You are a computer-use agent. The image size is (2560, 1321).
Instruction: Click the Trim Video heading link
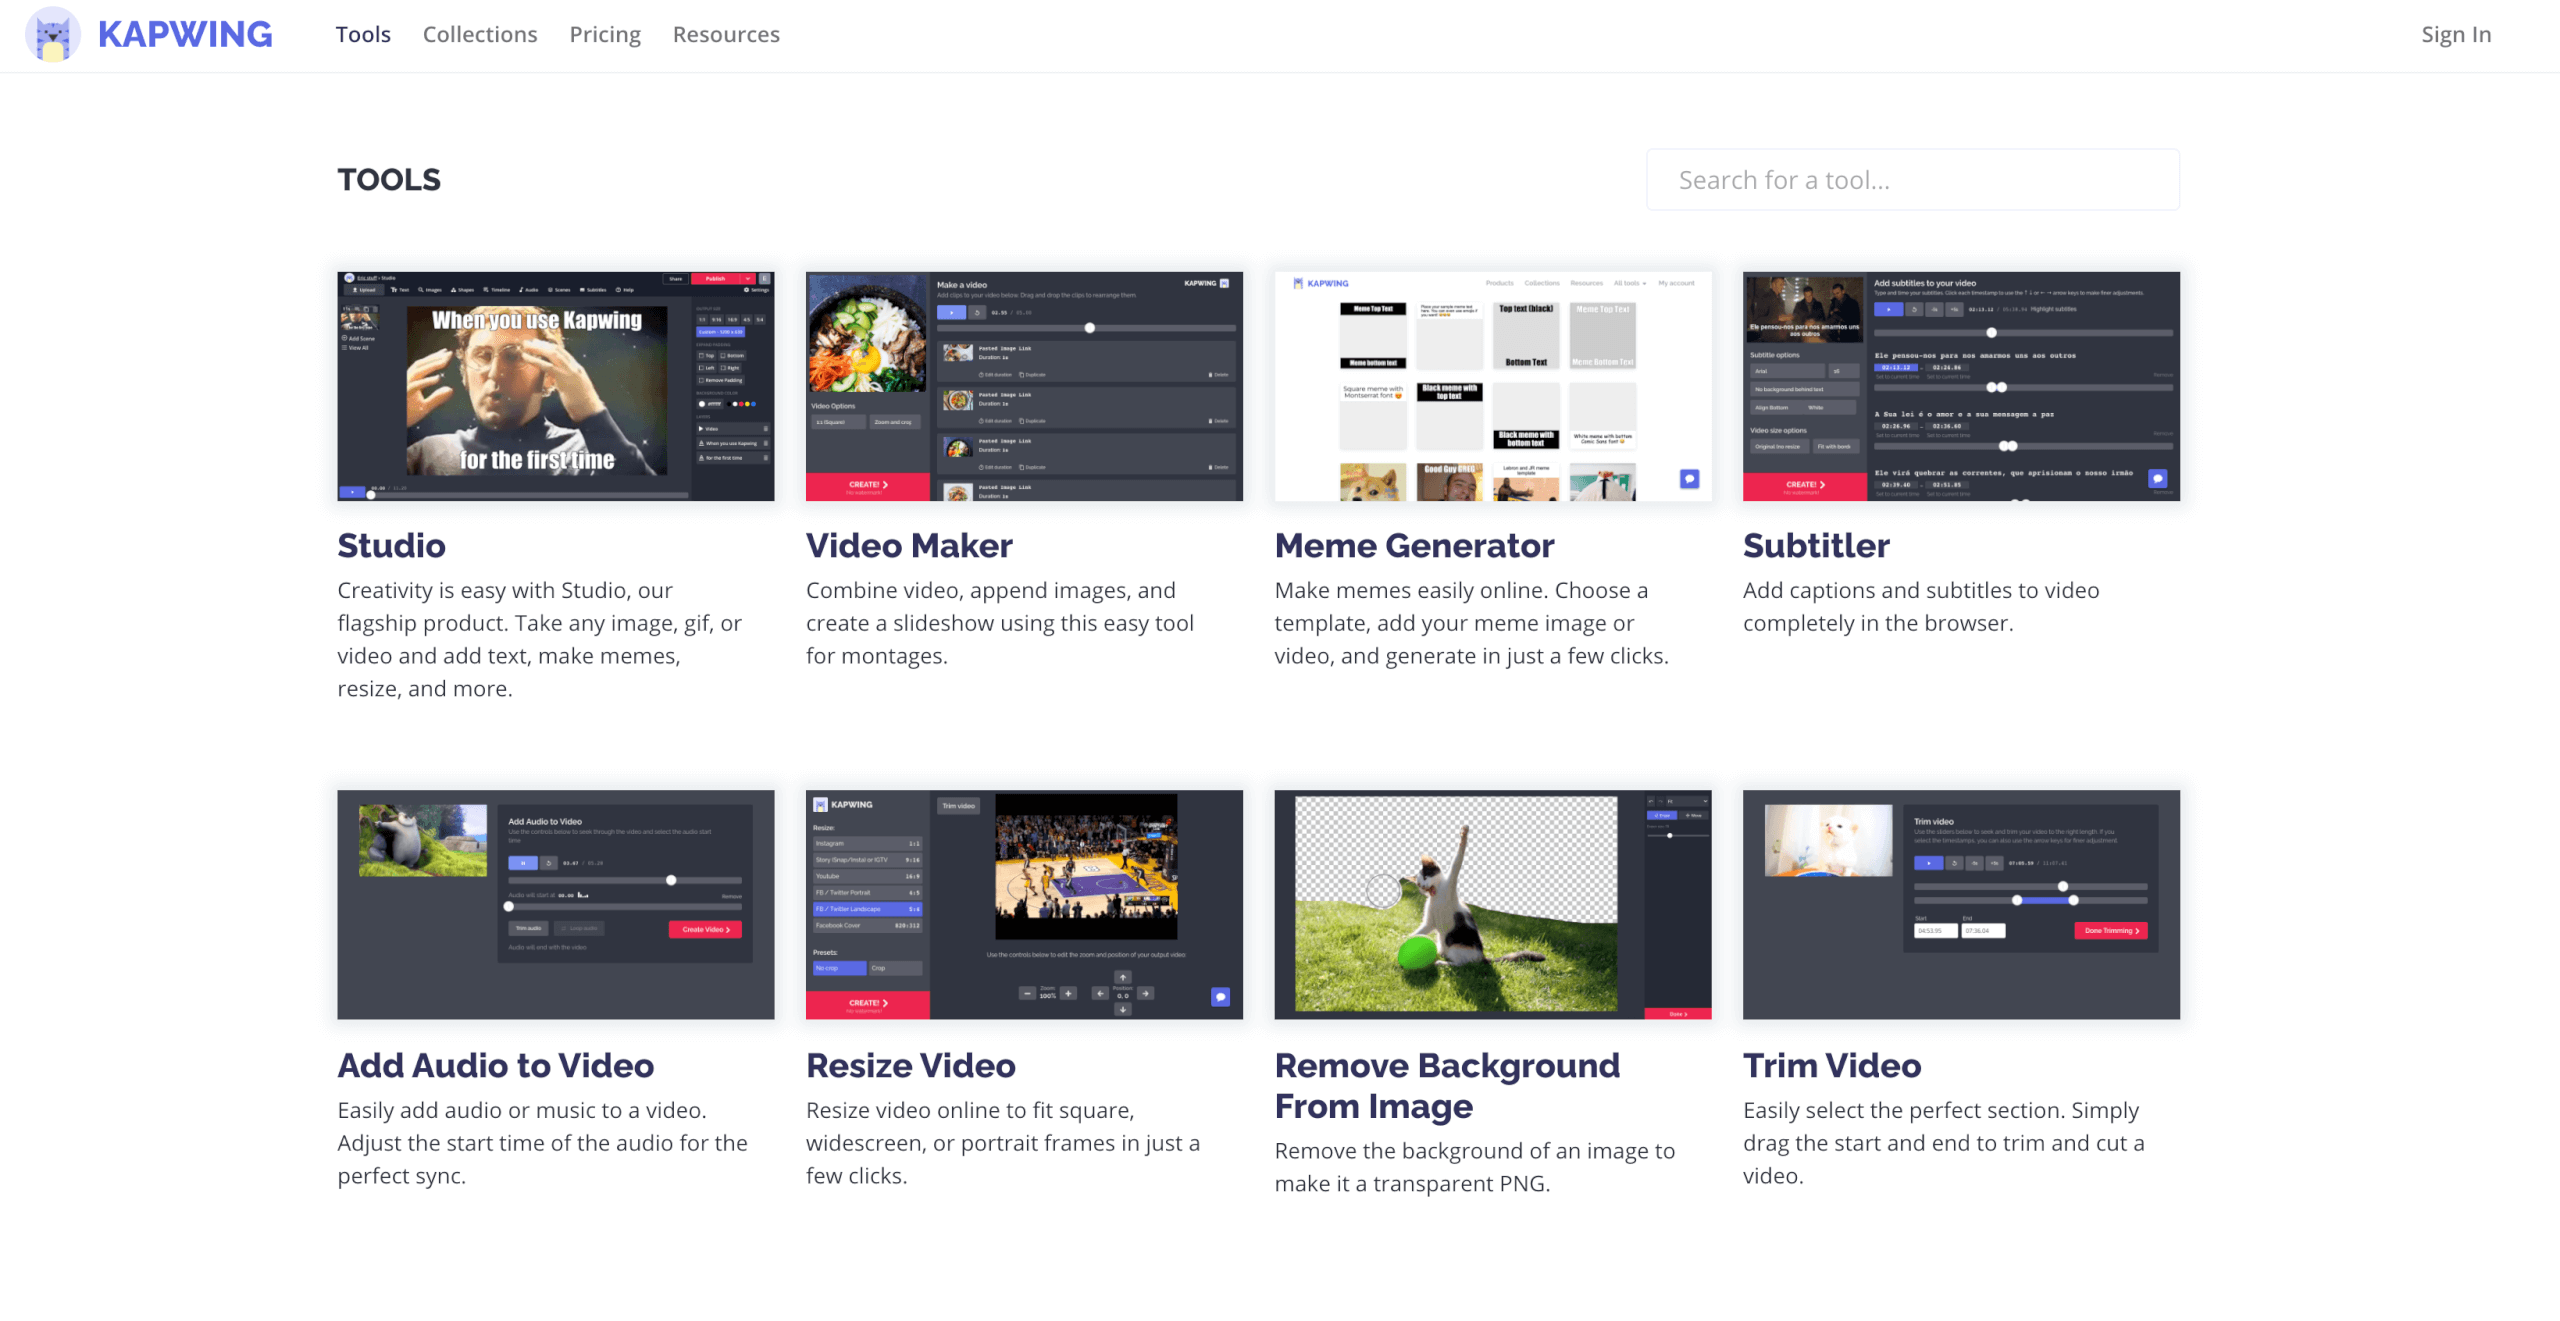pyautogui.click(x=1832, y=1066)
